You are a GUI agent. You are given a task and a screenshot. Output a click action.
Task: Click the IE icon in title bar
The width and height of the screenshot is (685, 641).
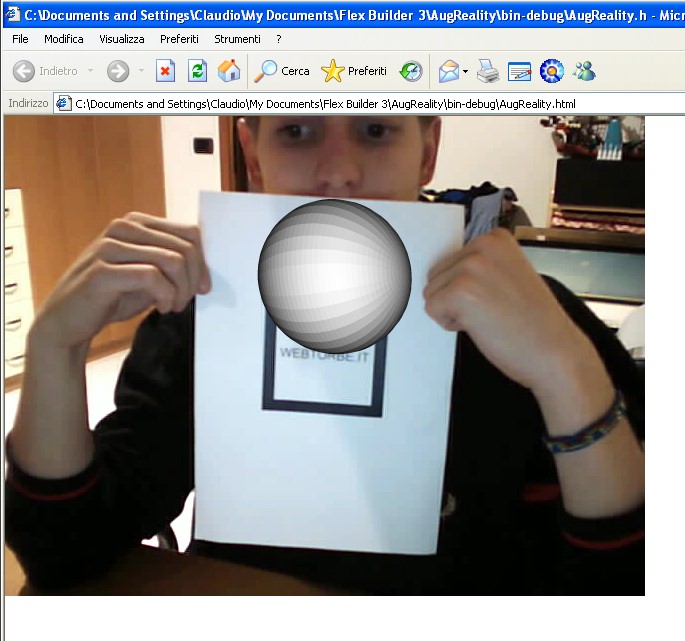click(x=12, y=14)
